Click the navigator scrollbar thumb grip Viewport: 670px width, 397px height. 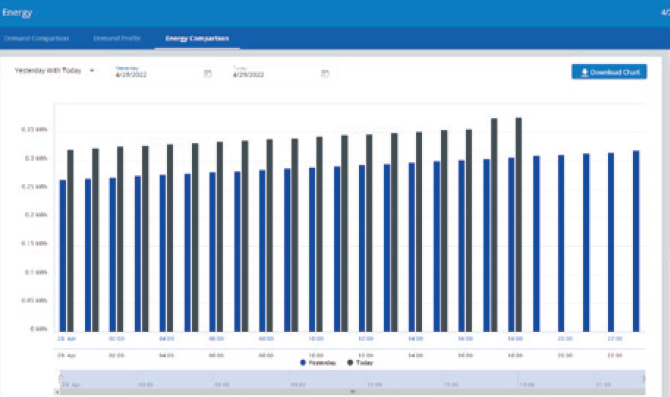pos(353,391)
